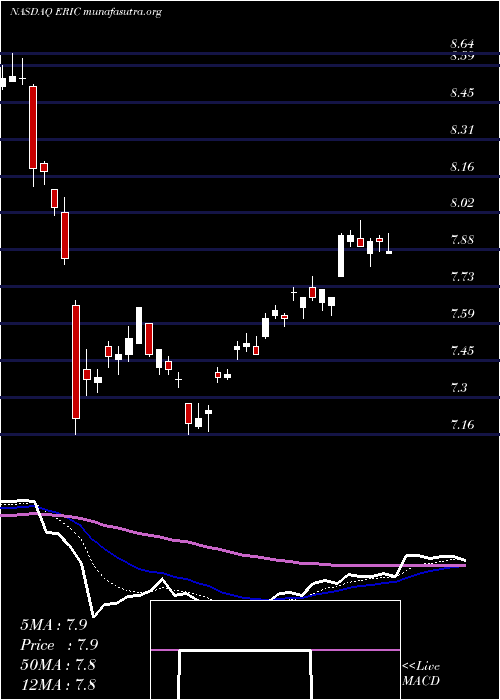Click the 8.64 price axis label
Image resolution: width=500 pixels, height=700 pixels.
pos(462,44)
